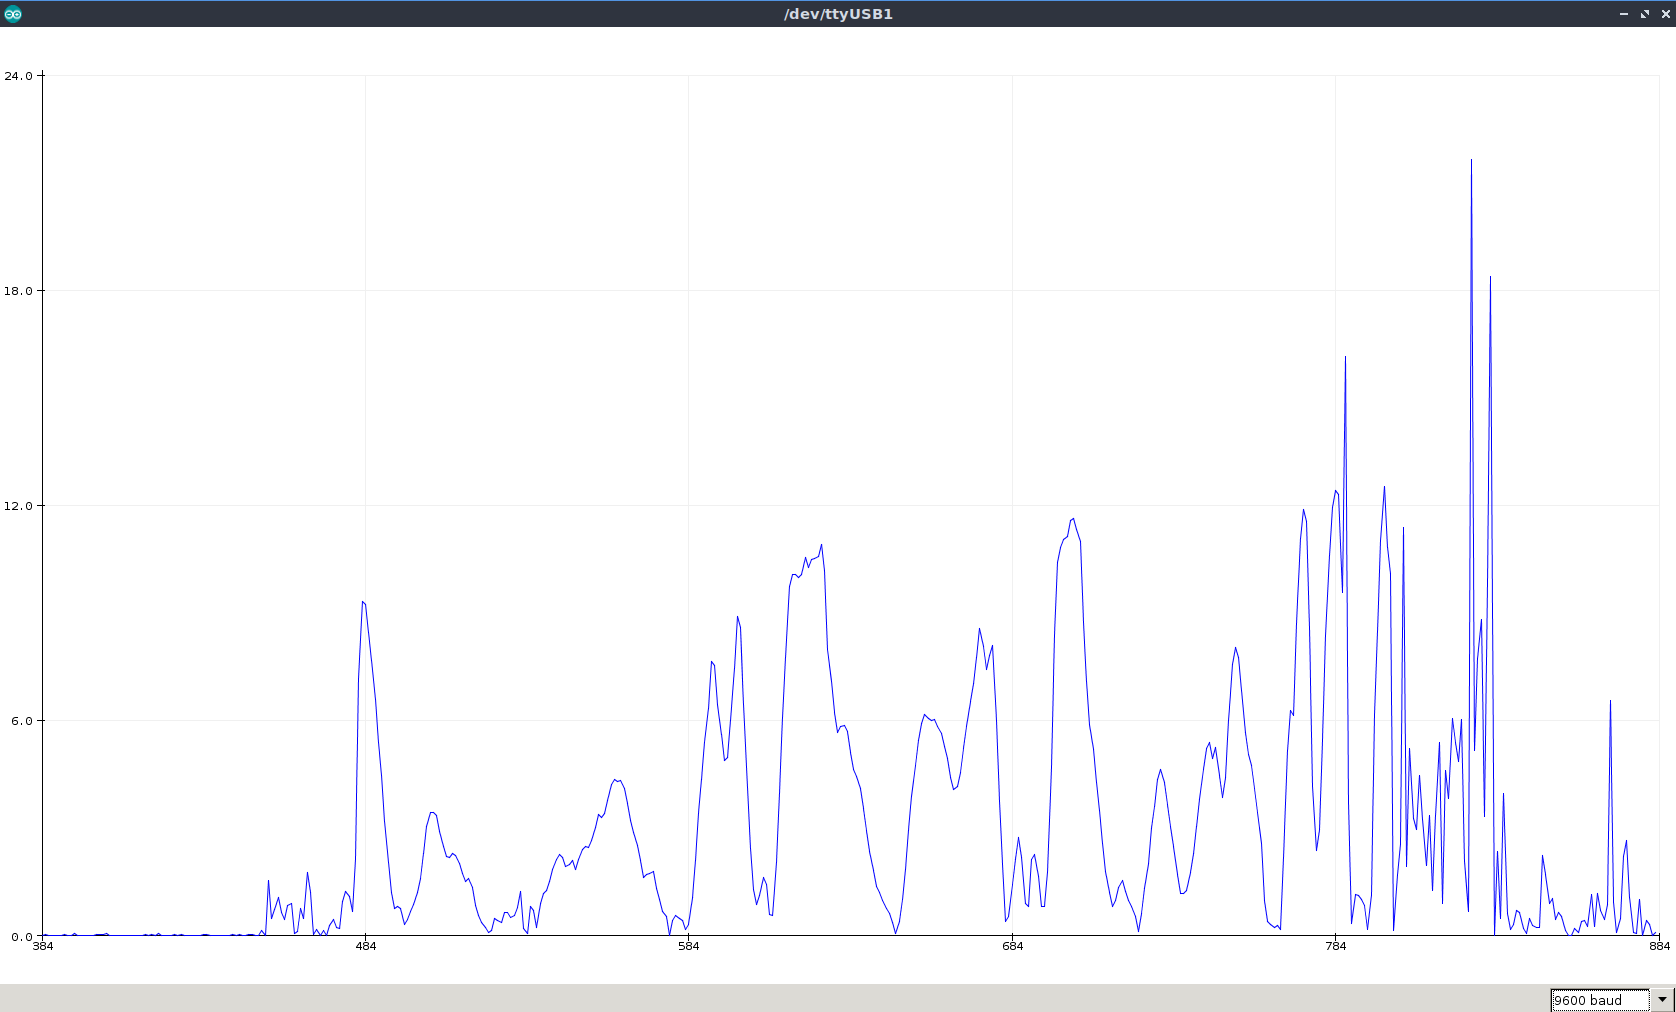Click the 0.0 Y-axis label
Image resolution: width=1676 pixels, height=1012 pixels.
22,937
